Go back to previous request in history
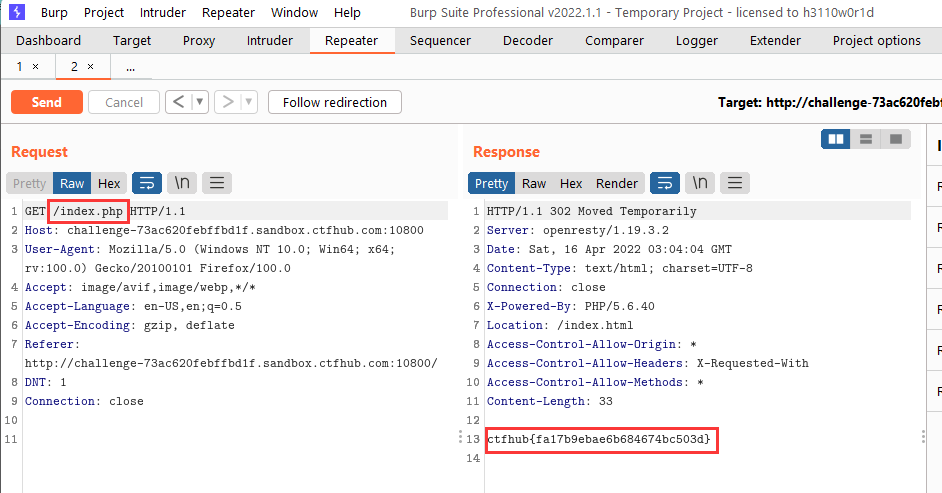 point(178,102)
